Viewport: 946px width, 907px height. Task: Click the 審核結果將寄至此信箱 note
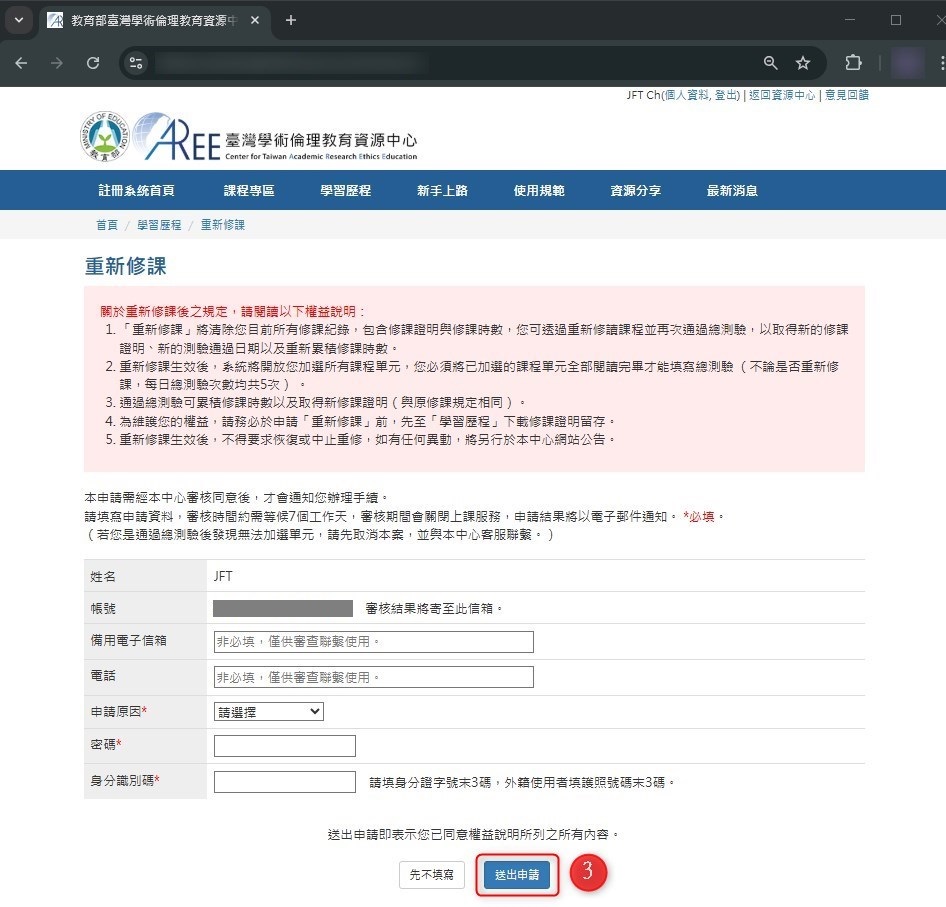click(x=433, y=608)
